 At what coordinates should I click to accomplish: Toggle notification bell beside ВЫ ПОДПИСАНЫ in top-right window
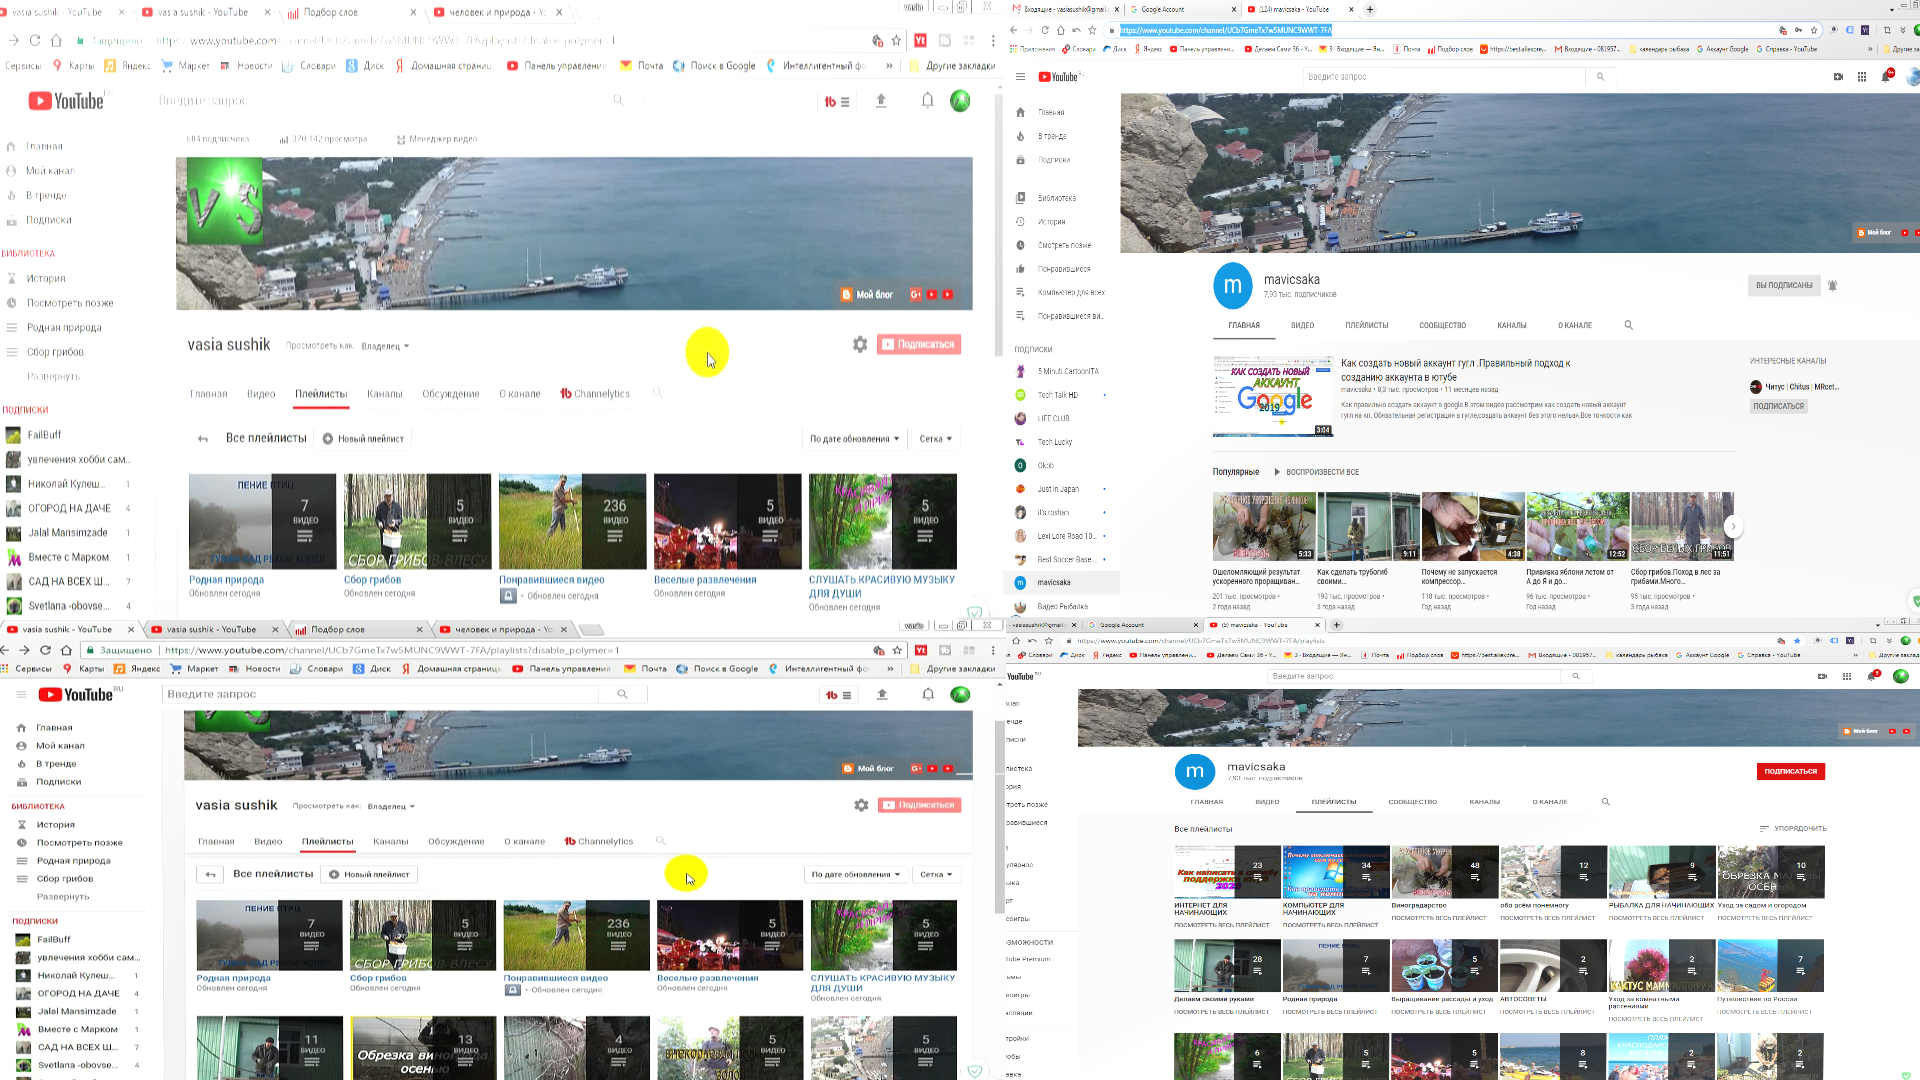(x=1832, y=285)
